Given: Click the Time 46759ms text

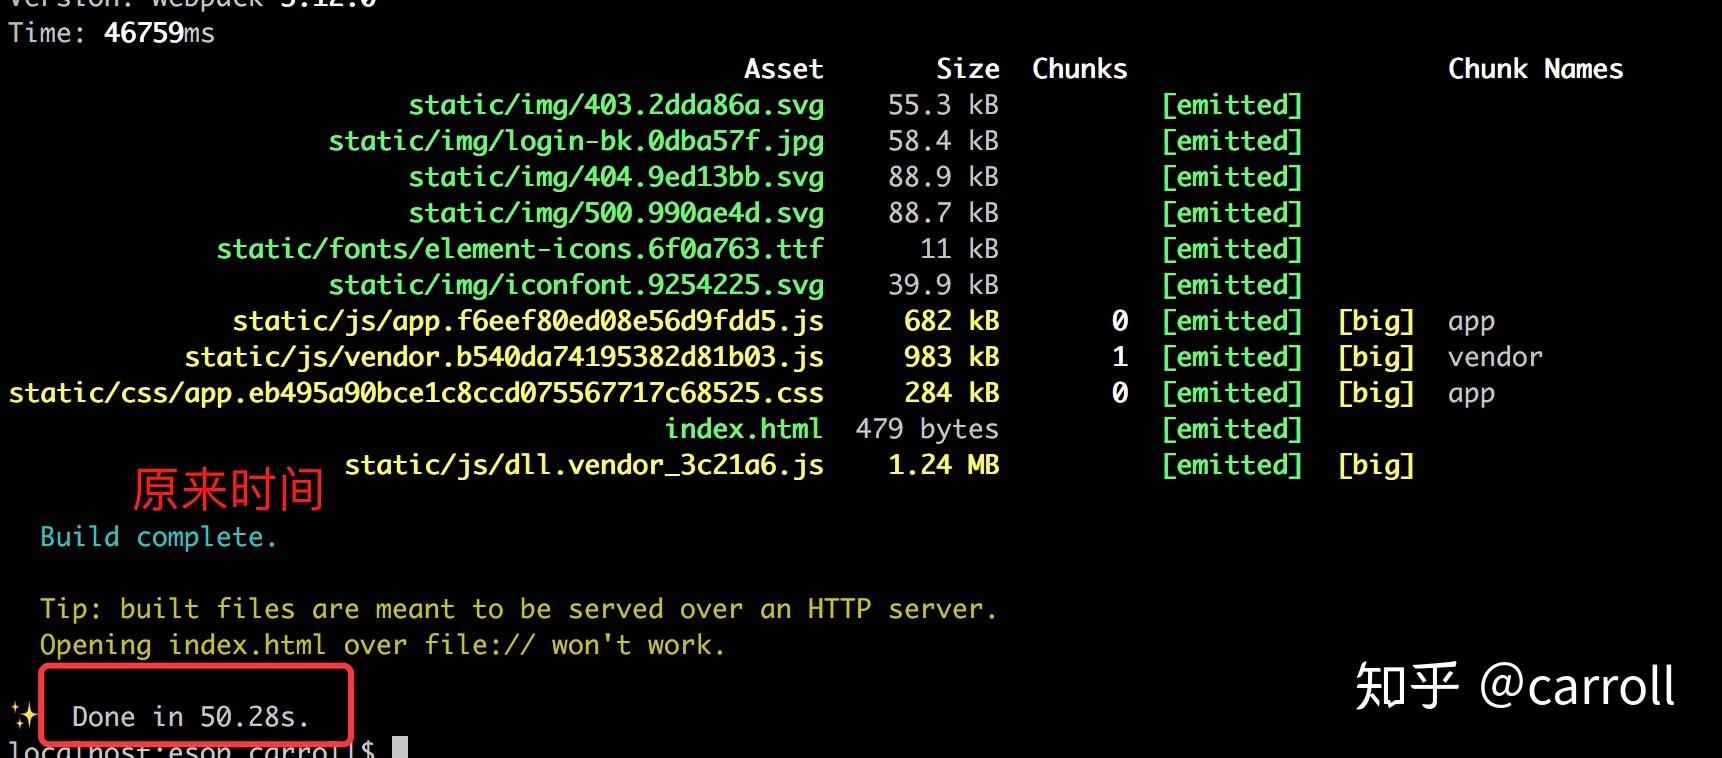Looking at the screenshot, I should (x=112, y=33).
